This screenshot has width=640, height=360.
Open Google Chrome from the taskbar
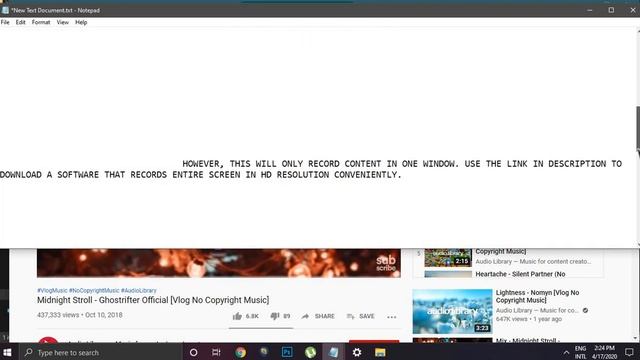(240, 352)
